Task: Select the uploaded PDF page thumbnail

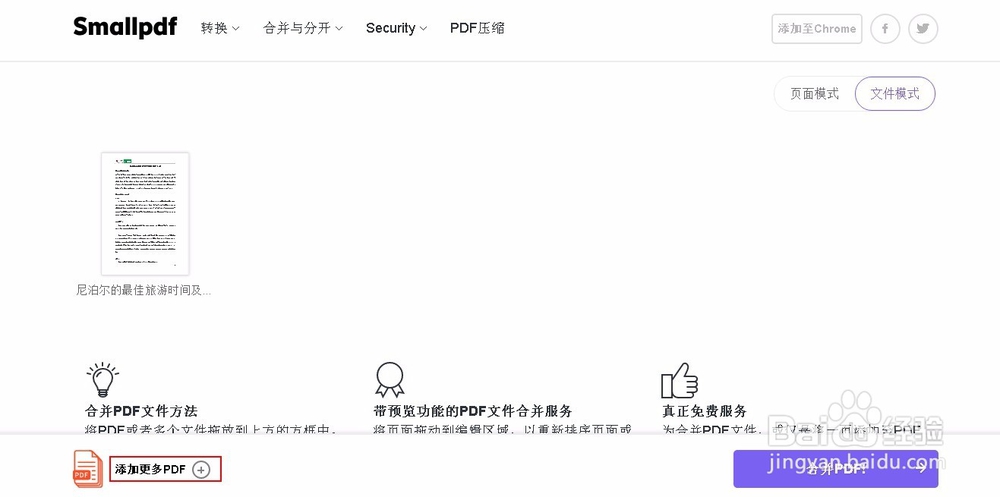Action: (145, 214)
